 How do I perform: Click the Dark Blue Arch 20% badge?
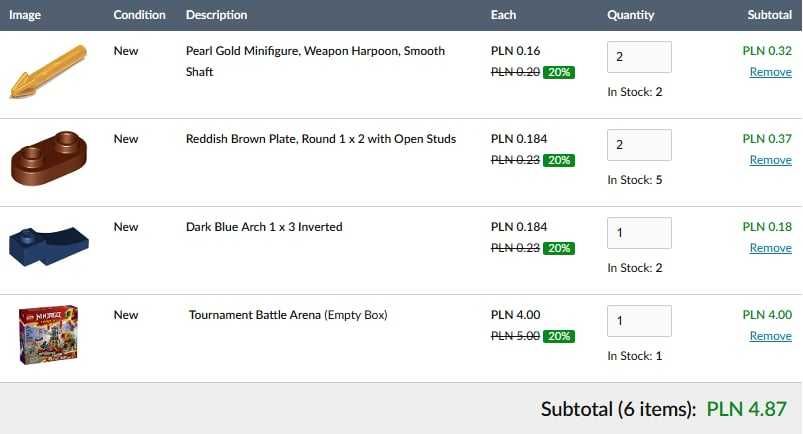tap(559, 248)
